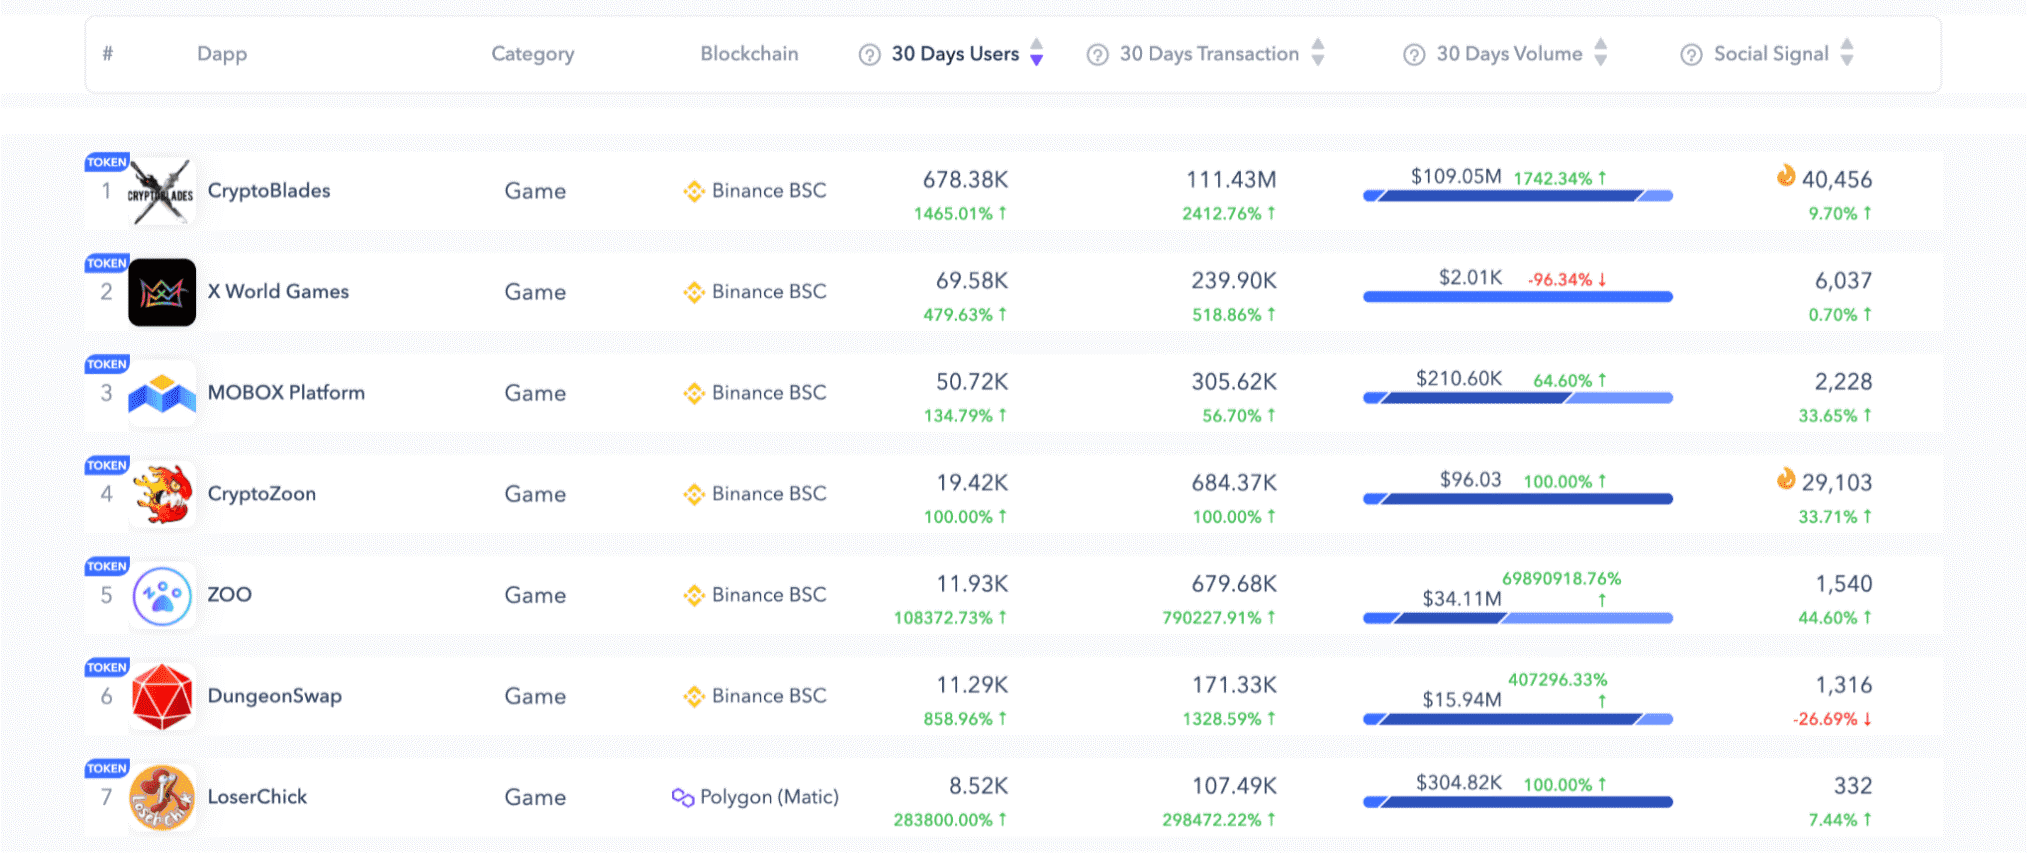The width and height of the screenshot is (2030, 862).
Task: Click the Binance icon in MOBOX Platform row
Action: pos(694,393)
